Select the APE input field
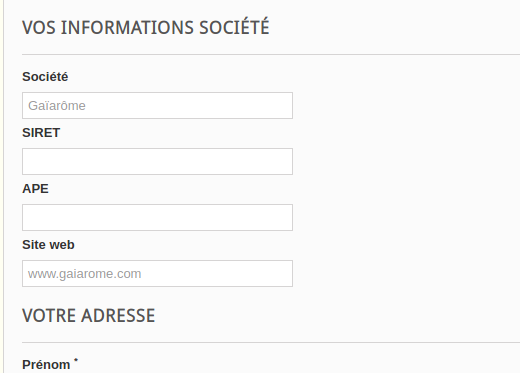Screen dimensions: 520x373 point(157,217)
